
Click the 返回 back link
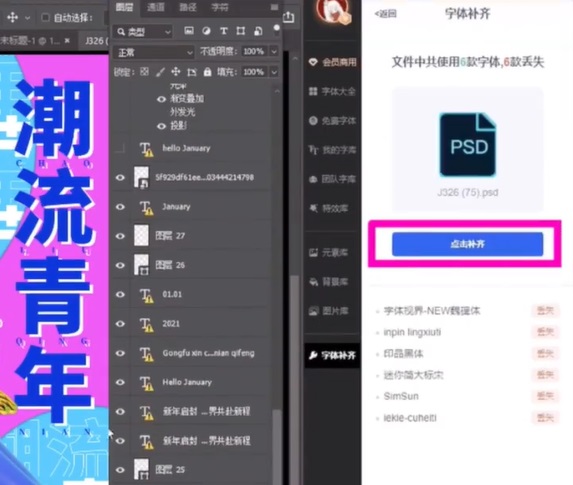click(385, 14)
